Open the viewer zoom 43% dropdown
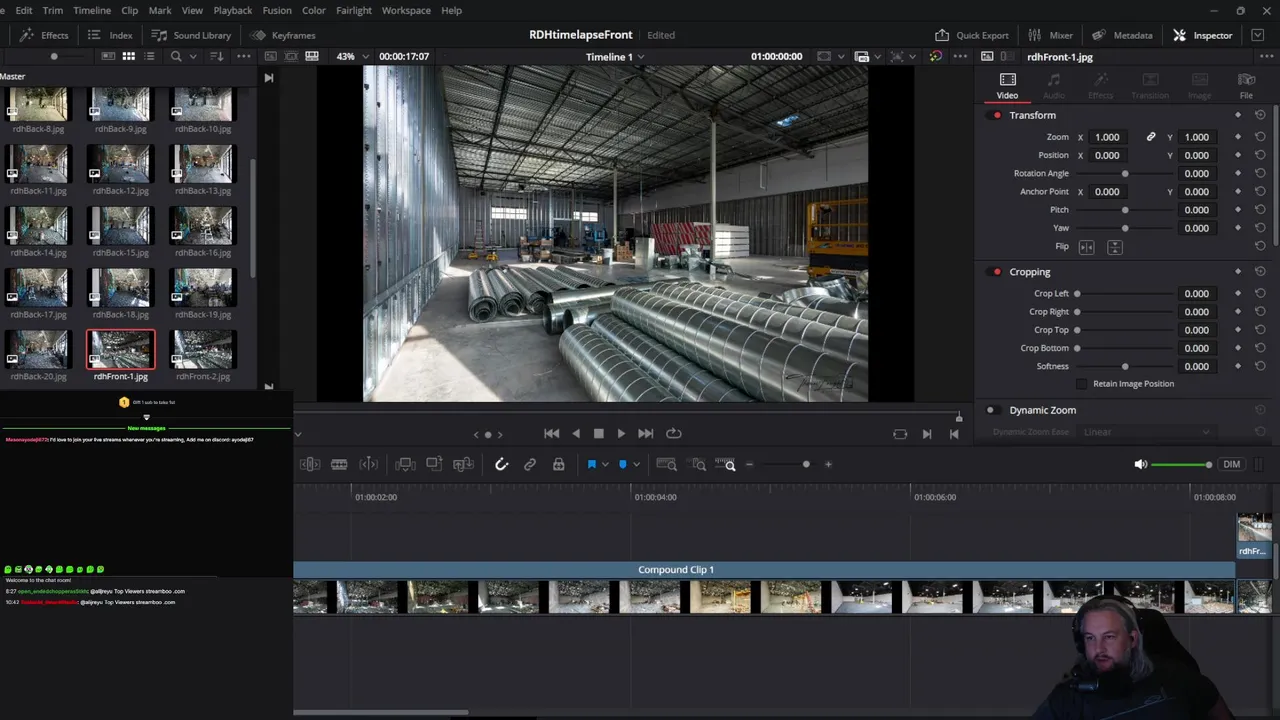Screen dimensions: 1280x720 [352, 56]
